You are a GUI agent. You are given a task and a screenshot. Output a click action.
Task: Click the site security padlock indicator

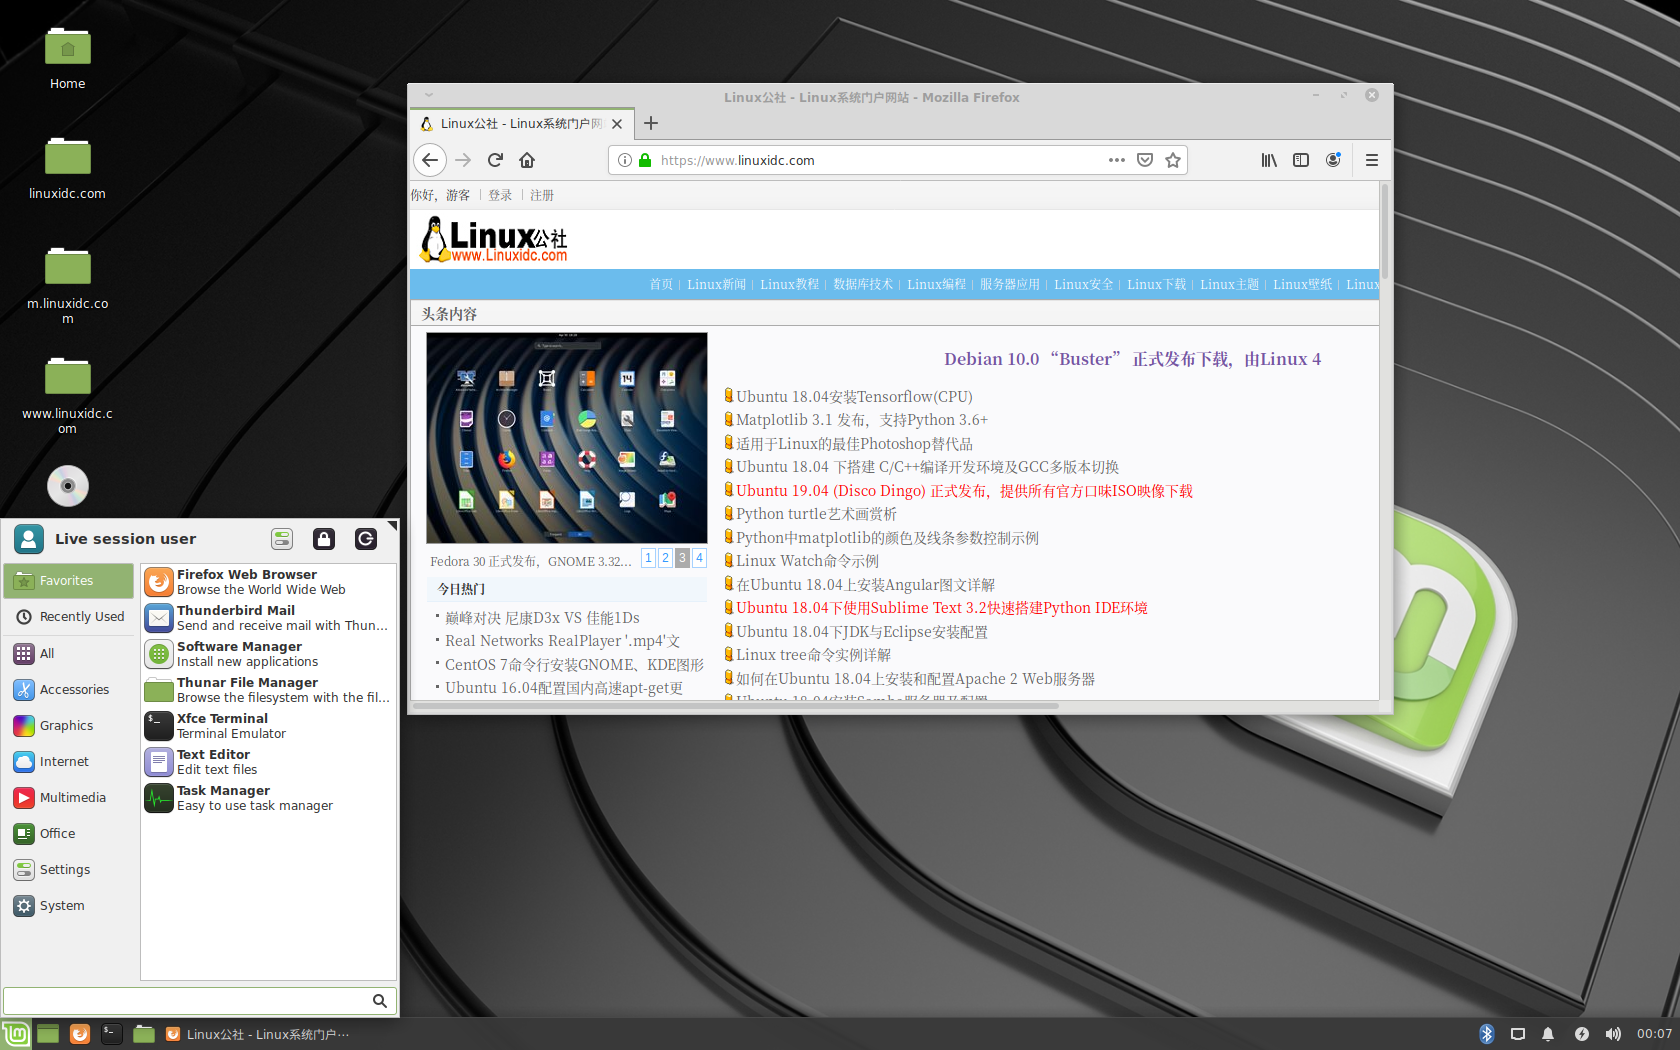pos(644,160)
